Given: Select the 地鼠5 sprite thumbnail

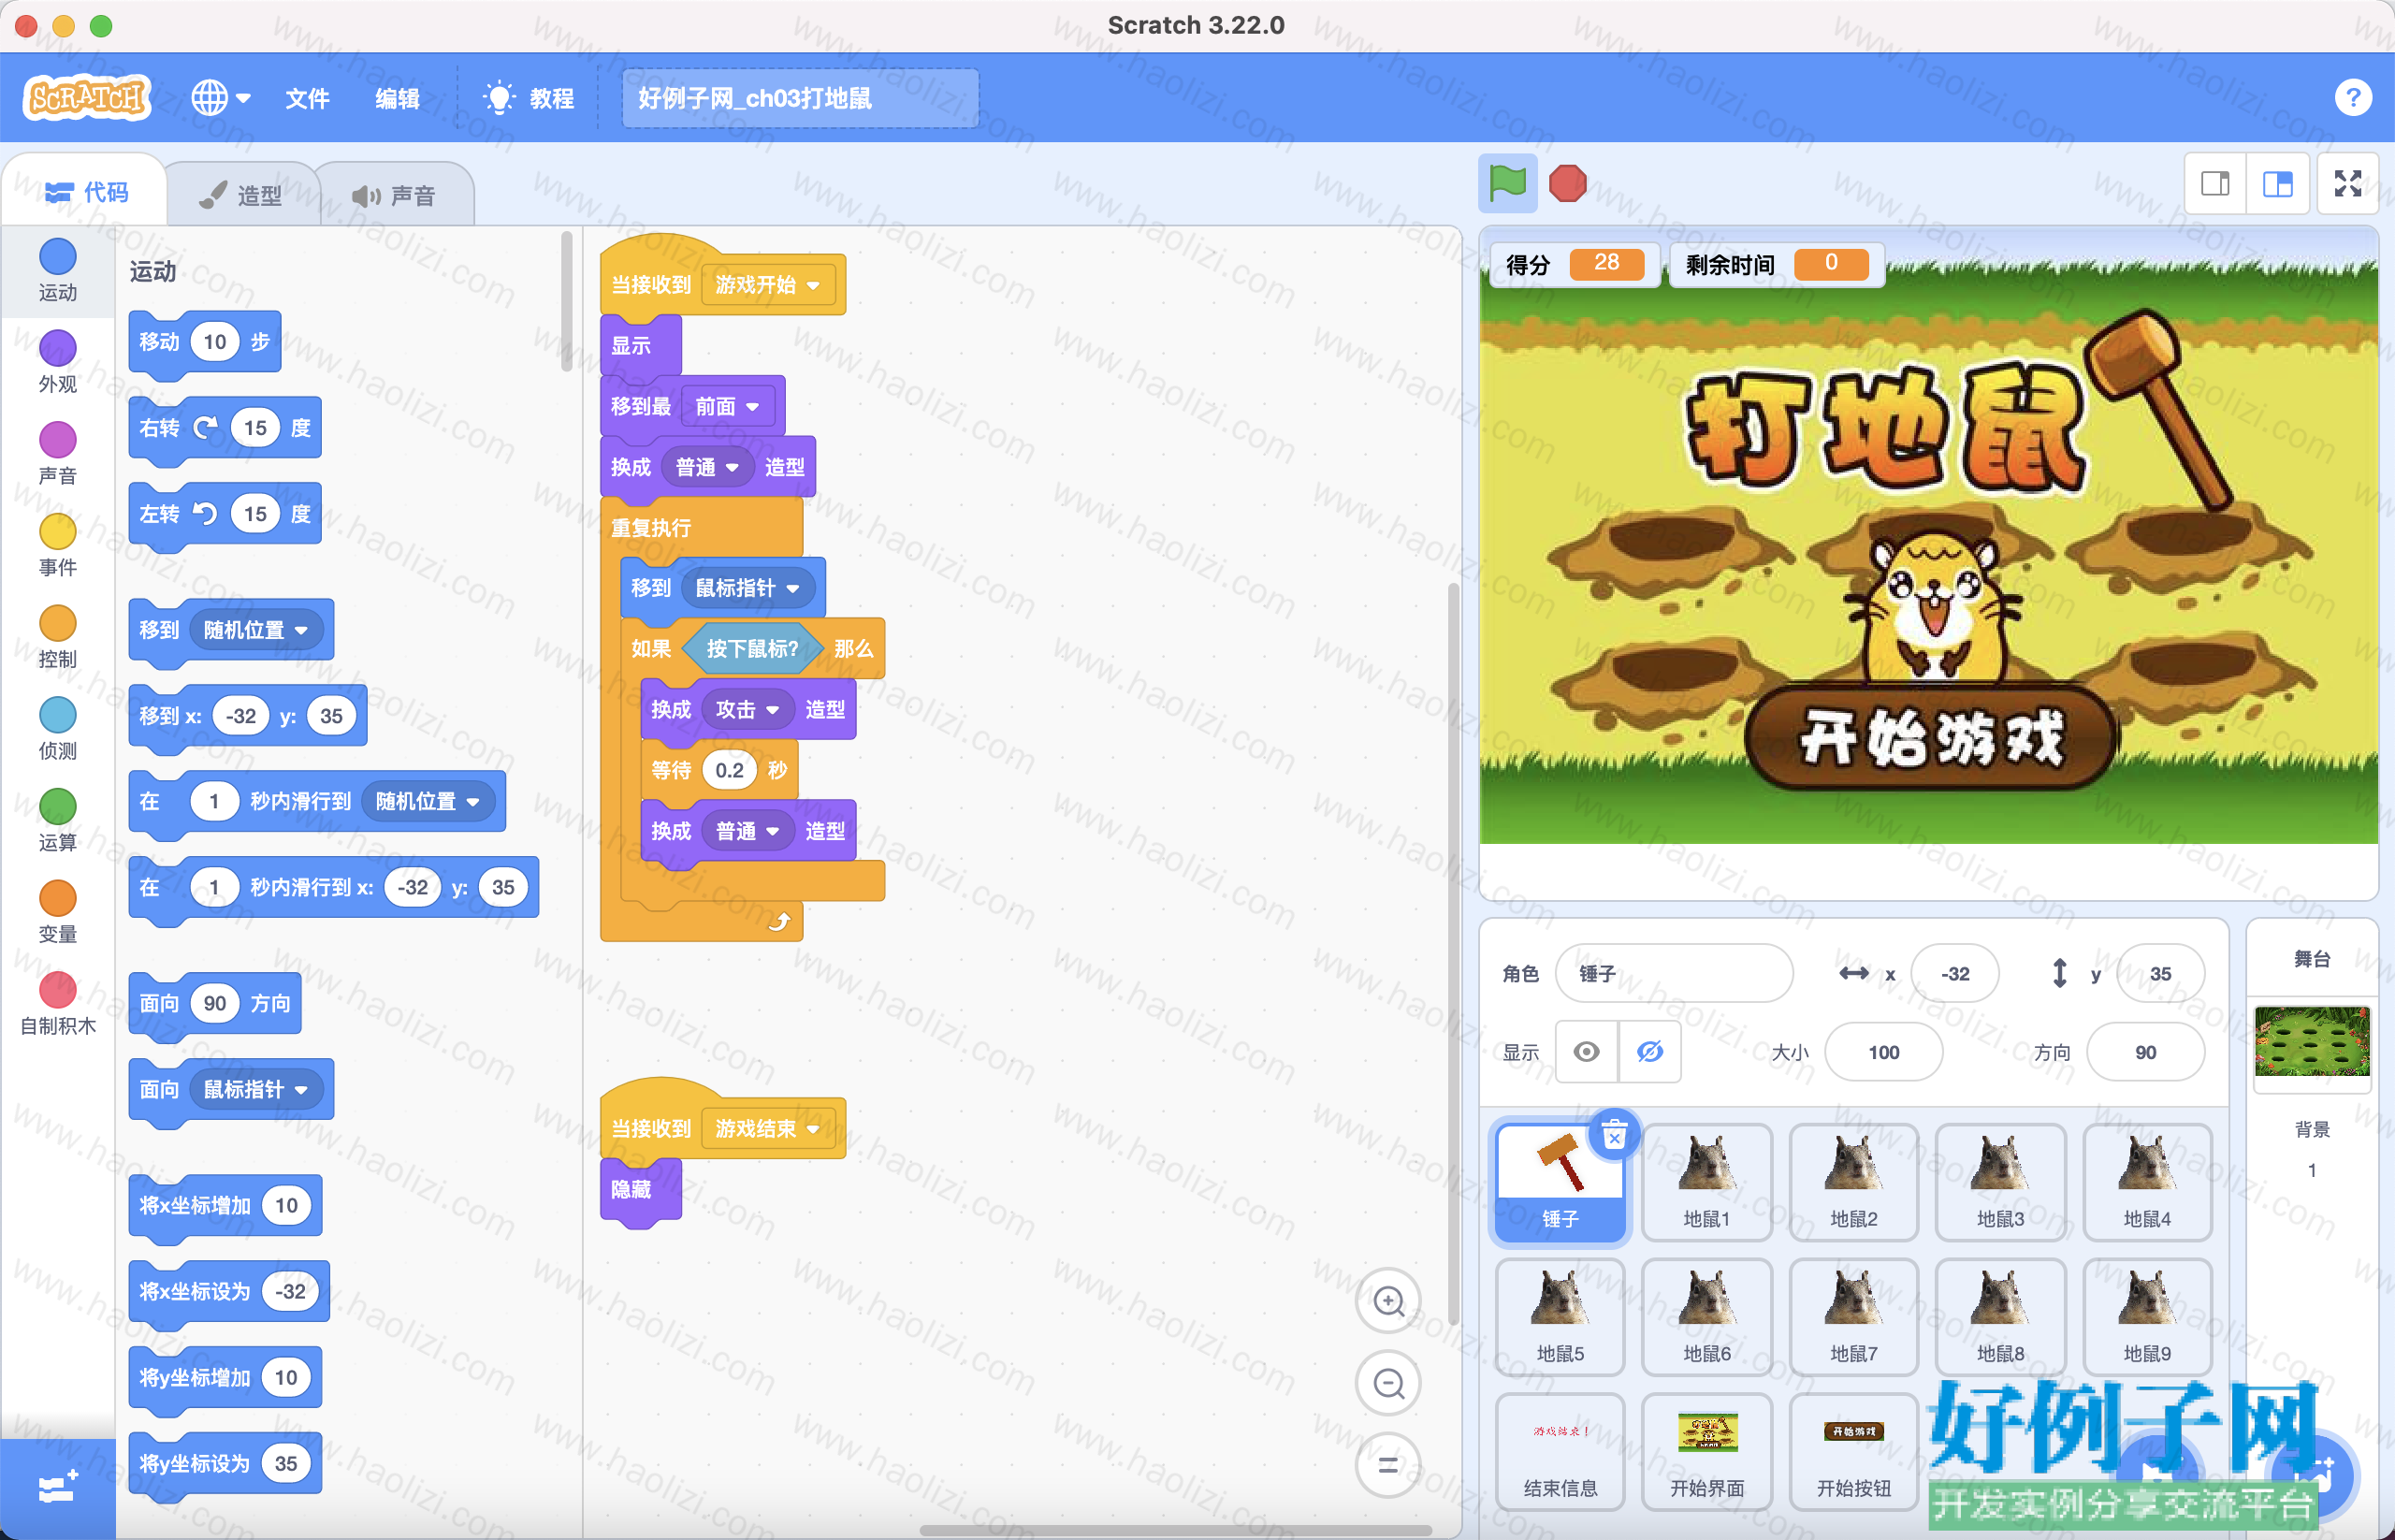Looking at the screenshot, I should [1559, 1316].
